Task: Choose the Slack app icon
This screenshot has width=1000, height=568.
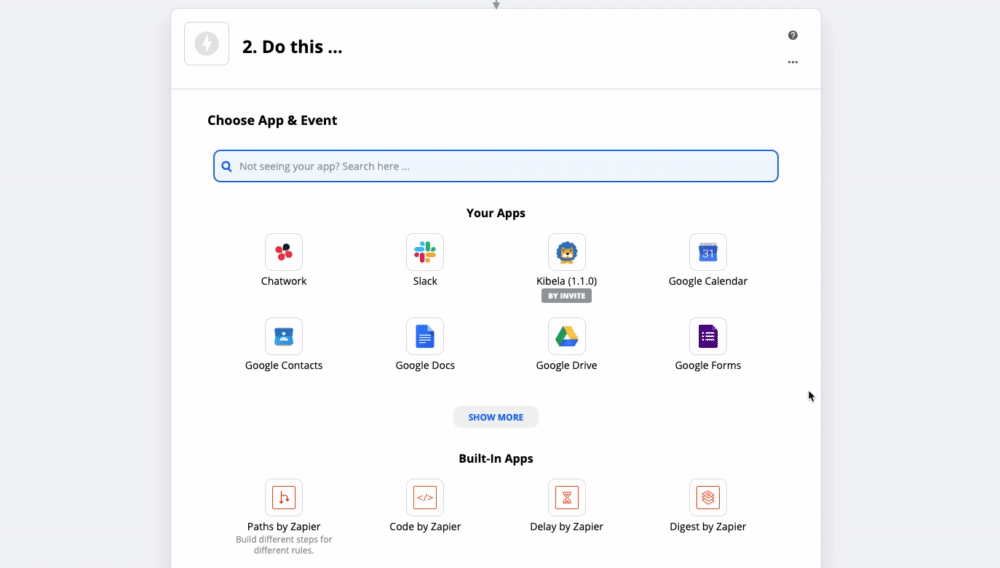Action: pyautogui.click(x=425, y=252)
